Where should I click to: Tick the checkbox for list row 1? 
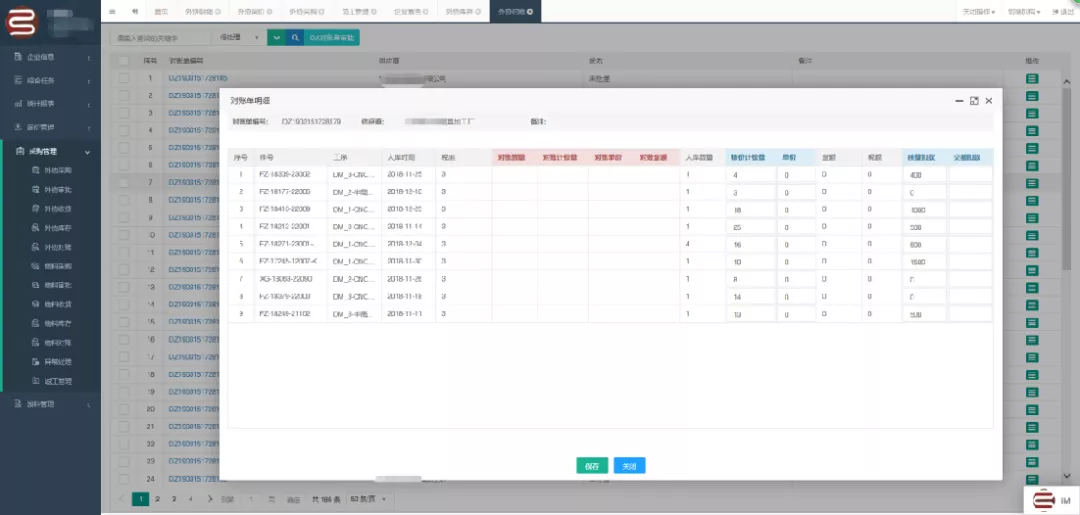[x=124, y=78]
